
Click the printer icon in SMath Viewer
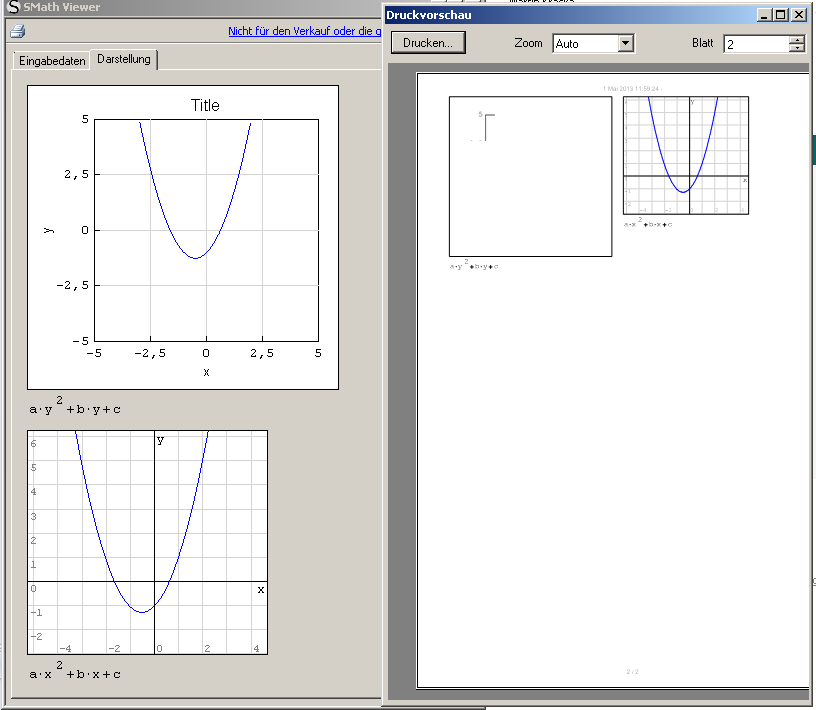tap(17, 31)
